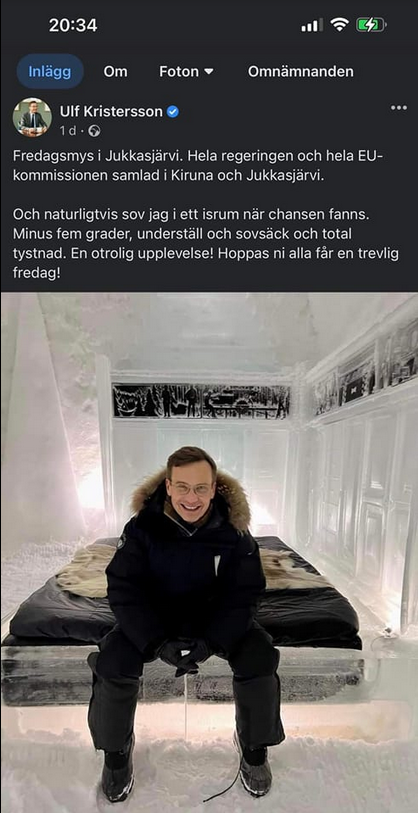This screenshot has width=418, height=813.
Task: Tap the paragraph starting with Och naturligtvis
Action: click(x=205, y=243)
